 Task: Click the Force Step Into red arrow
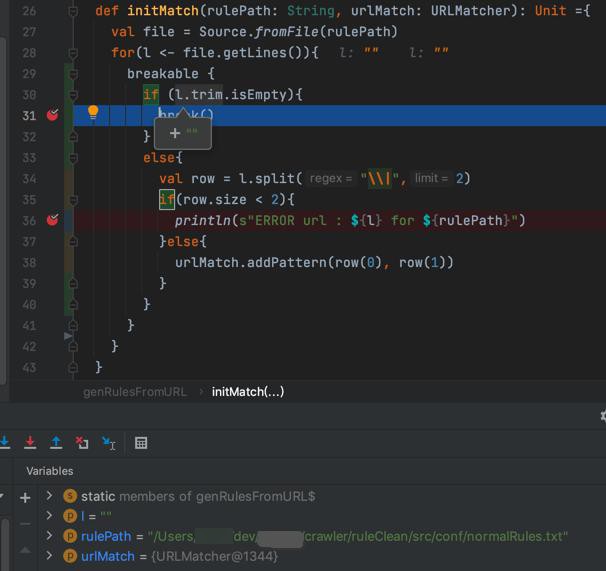[x=30, y=442]
